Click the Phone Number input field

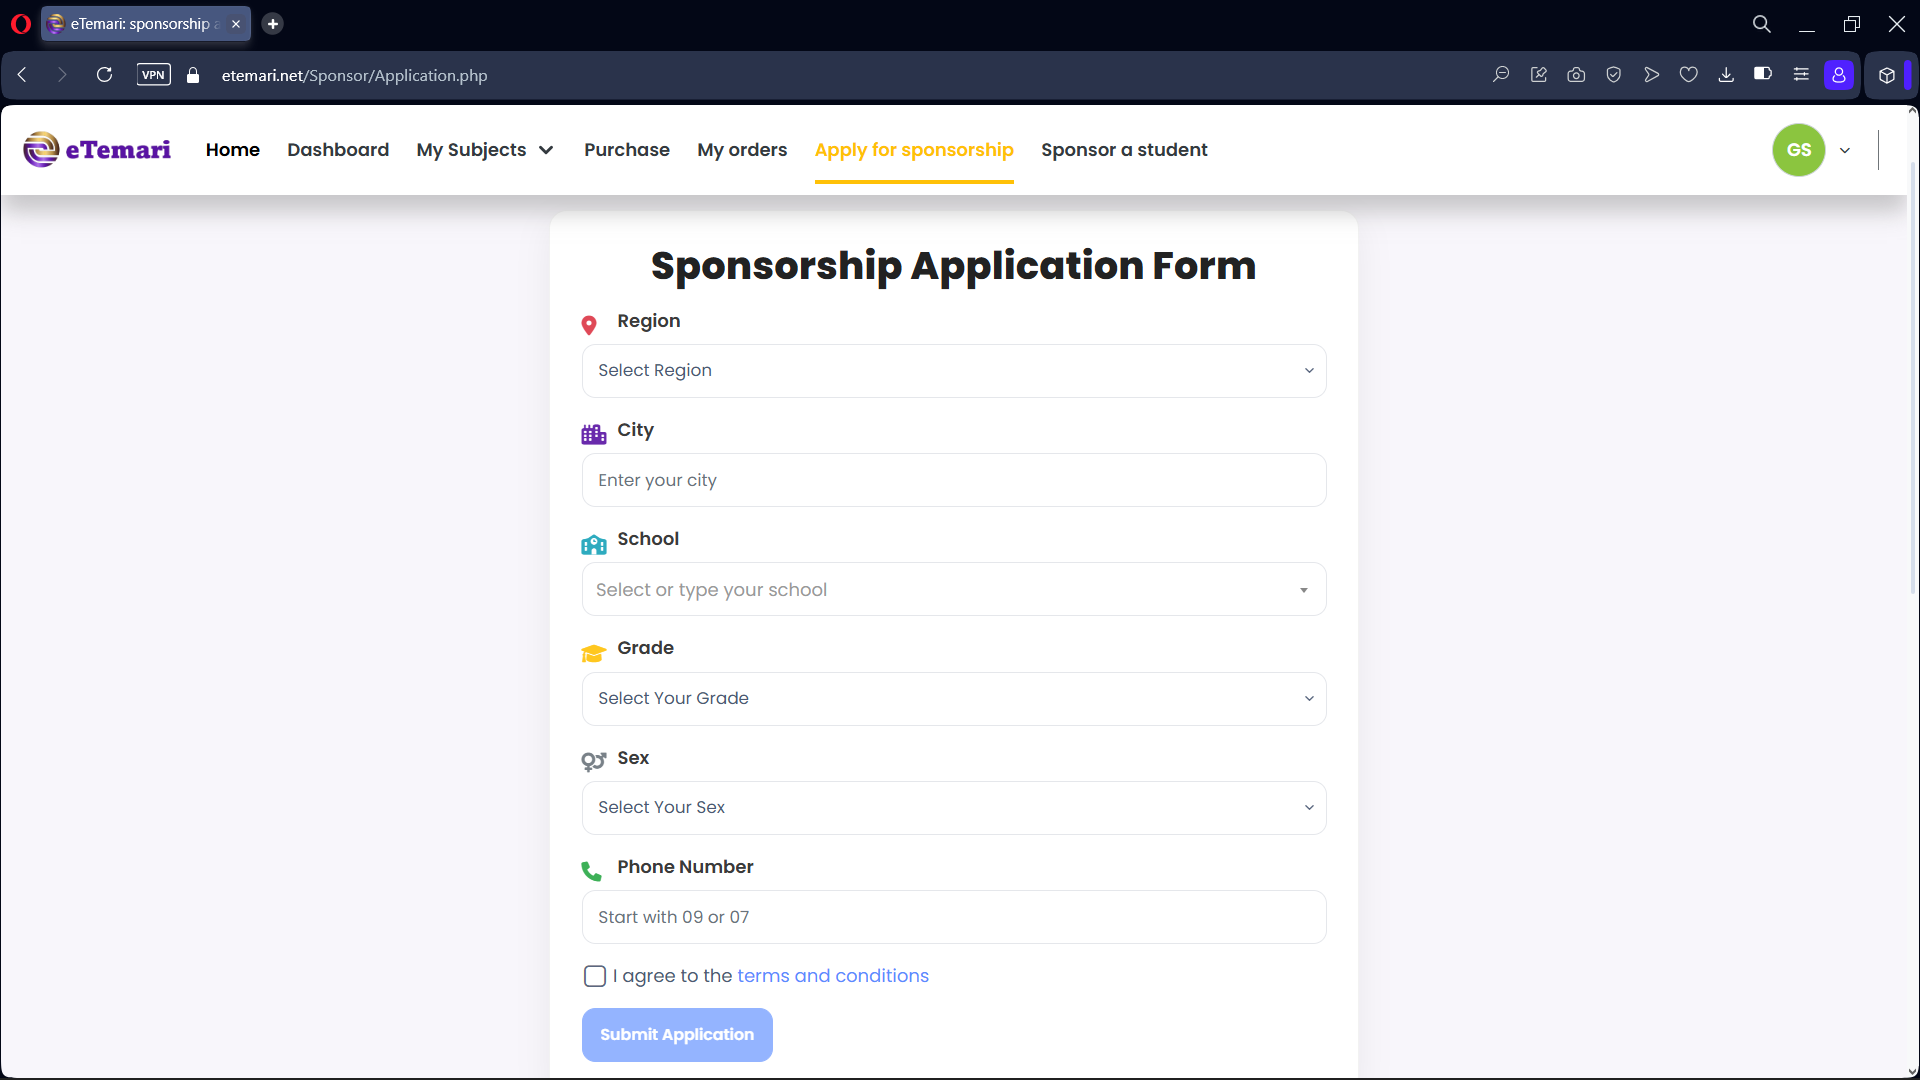[954, 917]
